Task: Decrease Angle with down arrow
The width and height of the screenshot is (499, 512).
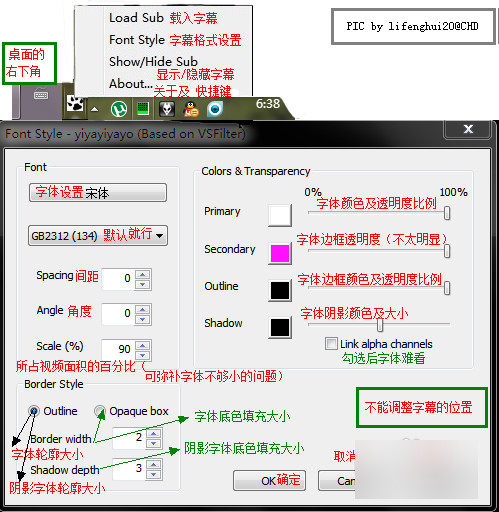Action: (x=143, y=319)
